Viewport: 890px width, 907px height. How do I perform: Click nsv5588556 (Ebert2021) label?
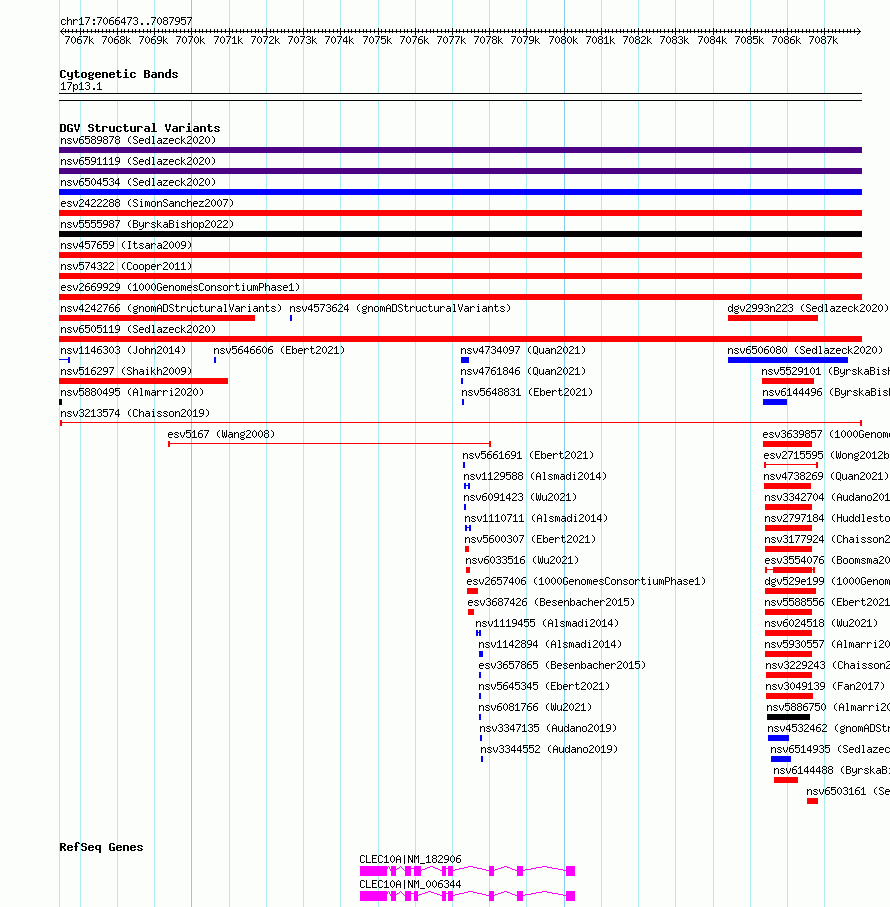click(827, 603)
